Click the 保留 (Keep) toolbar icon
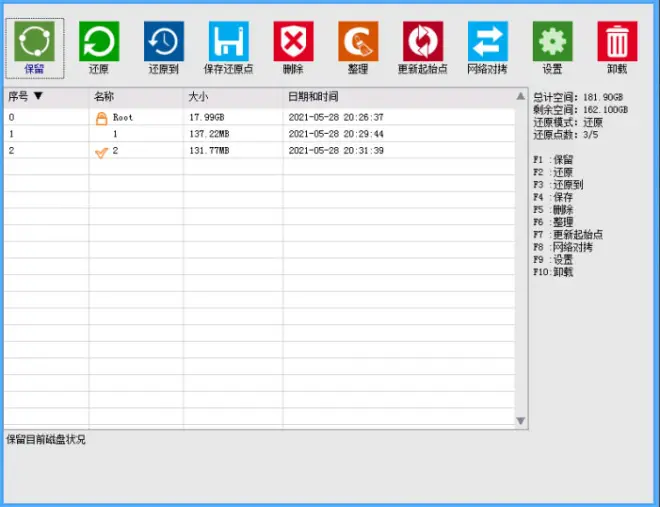The image size is (660, 507). point(35,41)
